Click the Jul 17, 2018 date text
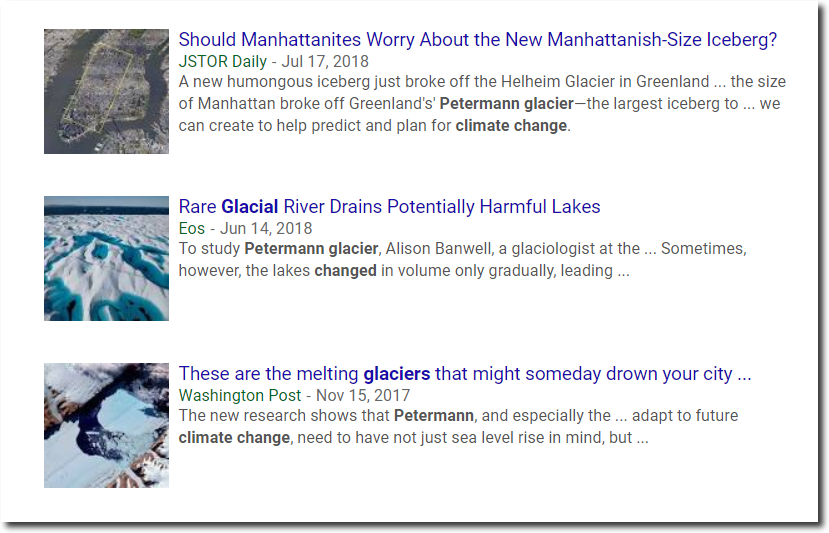Screen dimensions: 829x533 click(325, 61)
